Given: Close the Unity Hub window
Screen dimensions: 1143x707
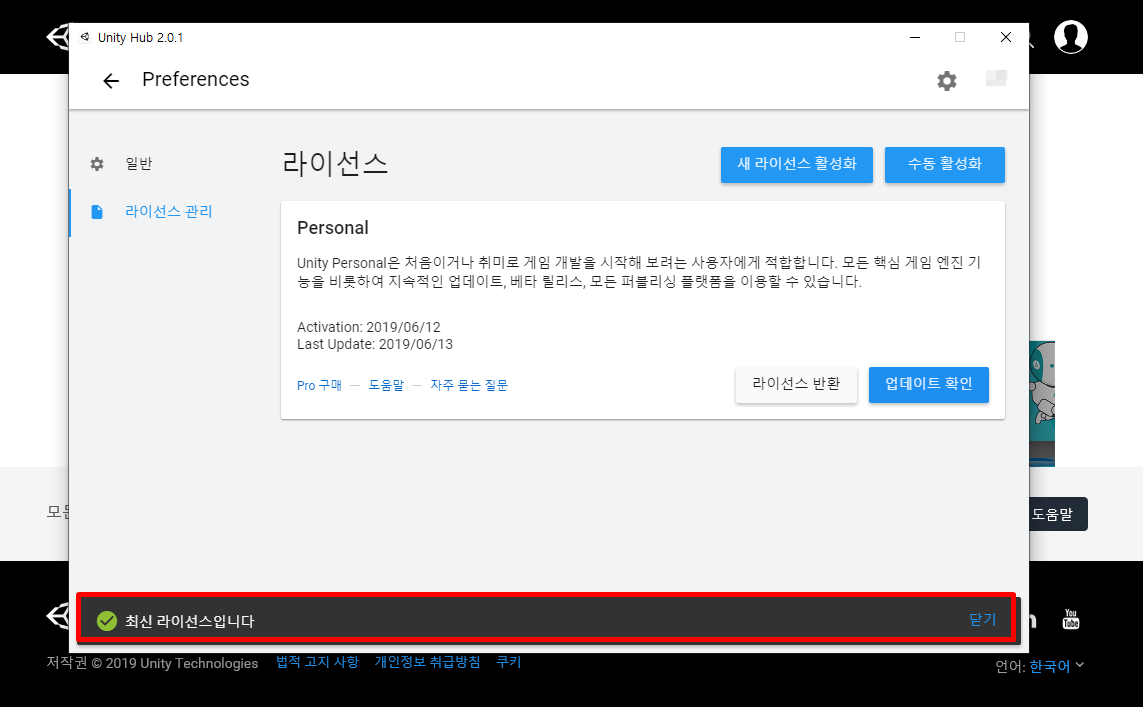Looking at the screenshot, I should [1006, 37].
